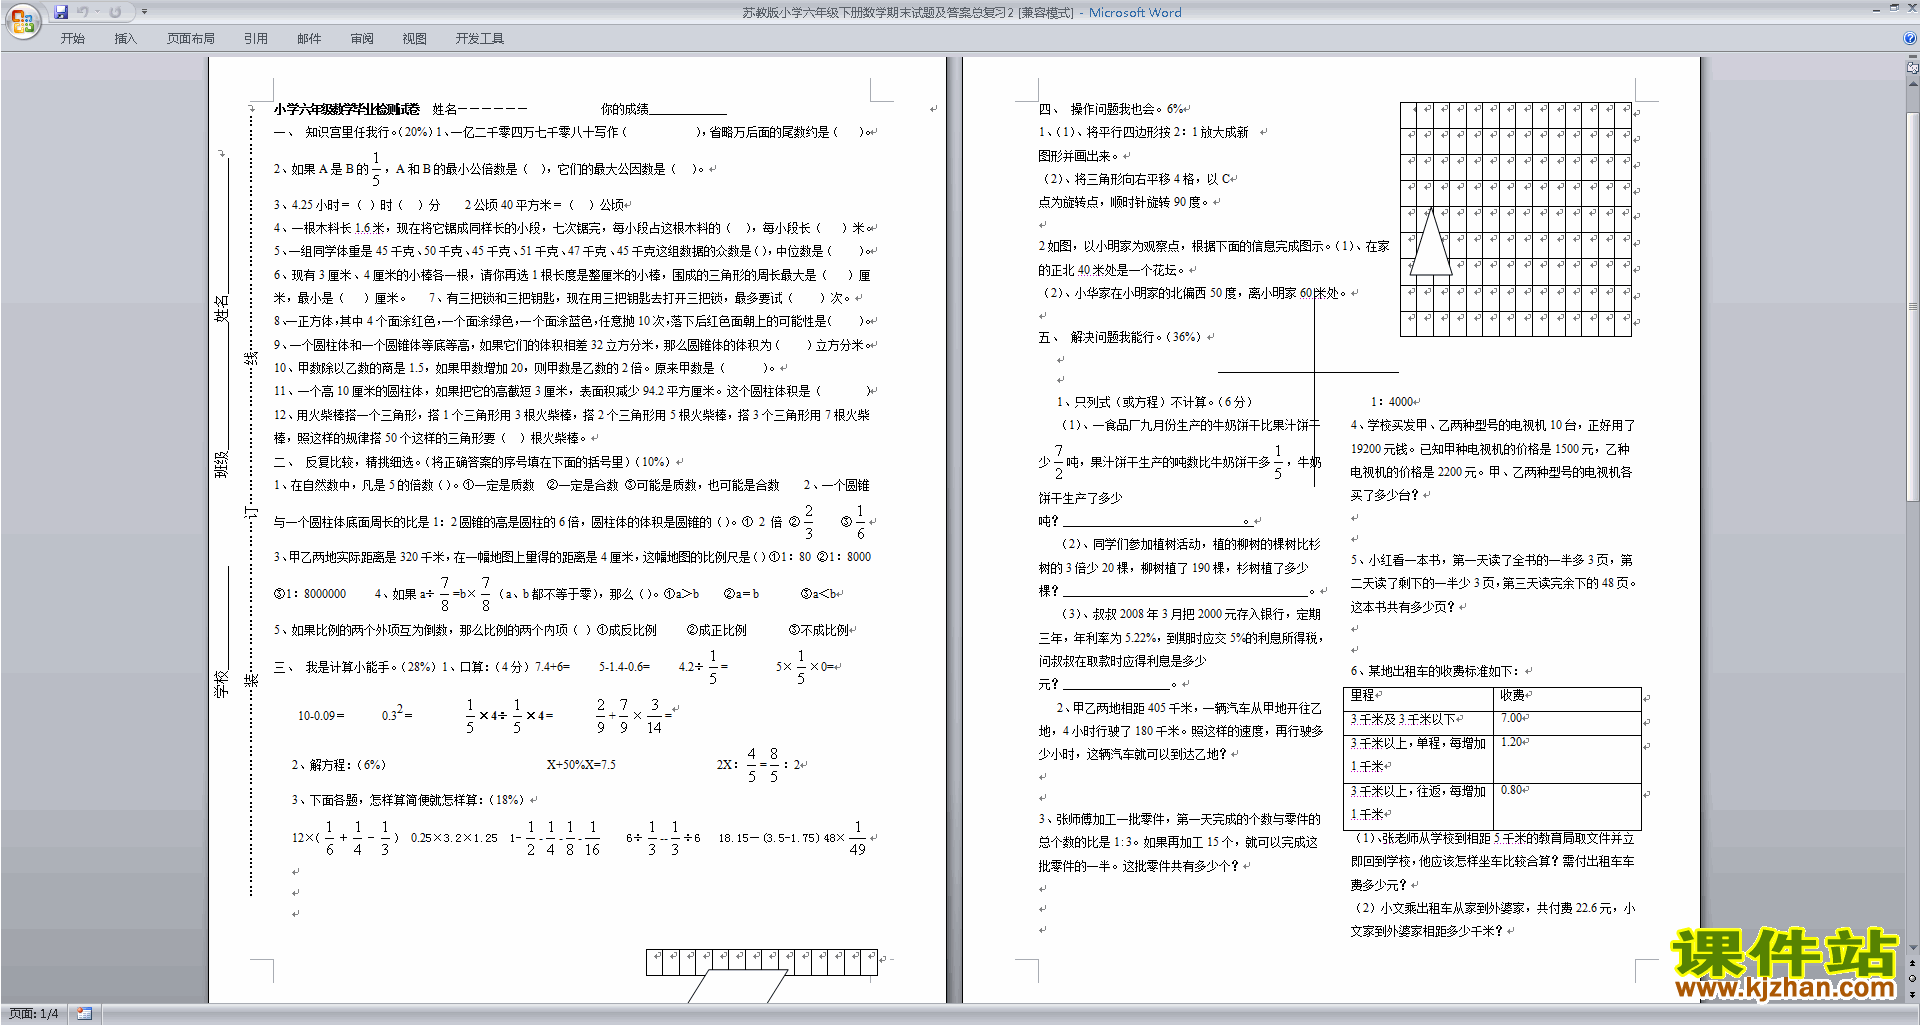Viewport: 1920px width, 1025px height.
Task: Click the text 6、某地出租车的收费标准如下
Action: tap(1434, 671)
